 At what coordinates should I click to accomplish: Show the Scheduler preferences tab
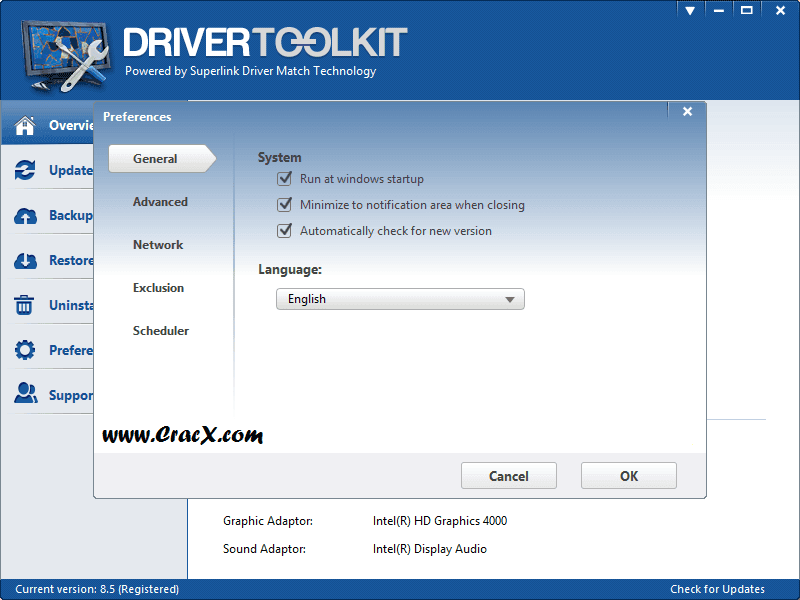click(161, 331)
